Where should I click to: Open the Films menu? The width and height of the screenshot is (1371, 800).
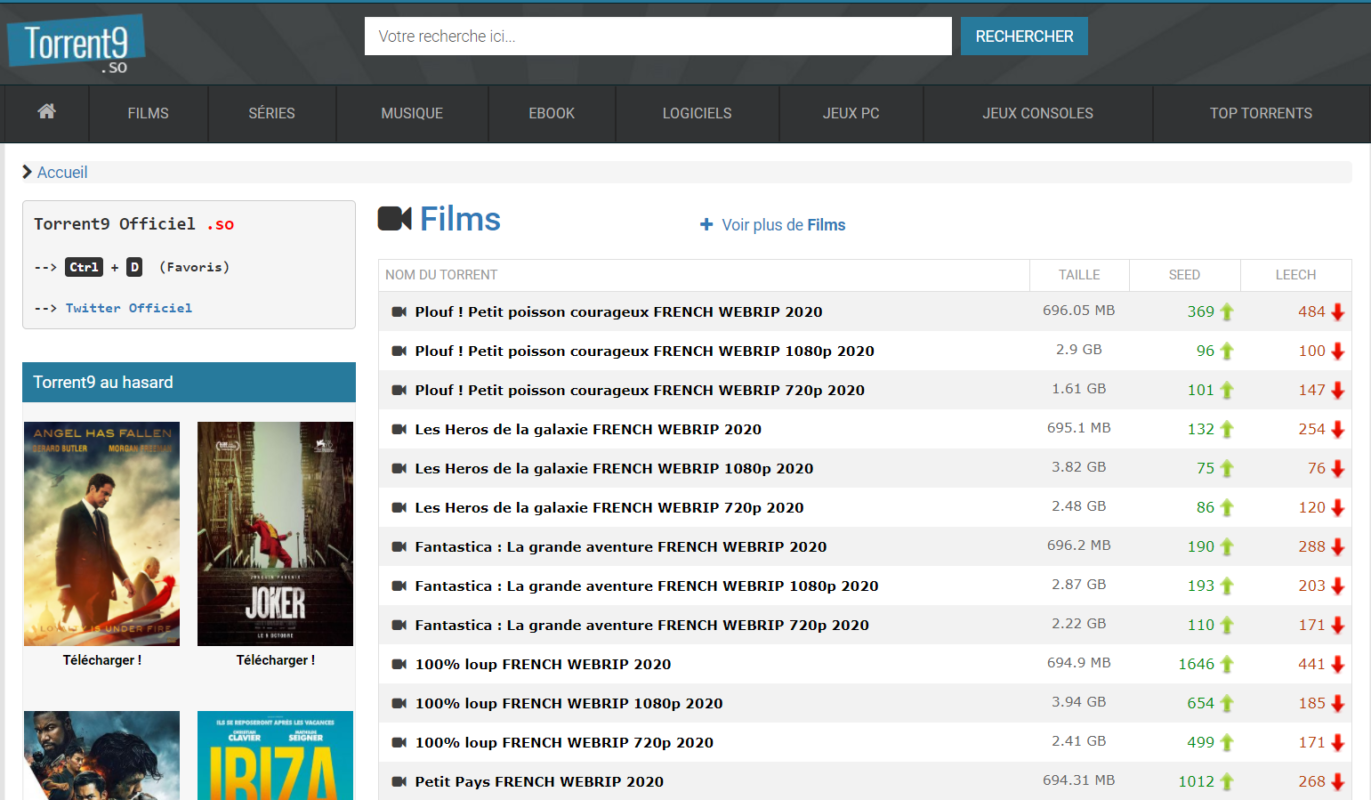[148, 113]
